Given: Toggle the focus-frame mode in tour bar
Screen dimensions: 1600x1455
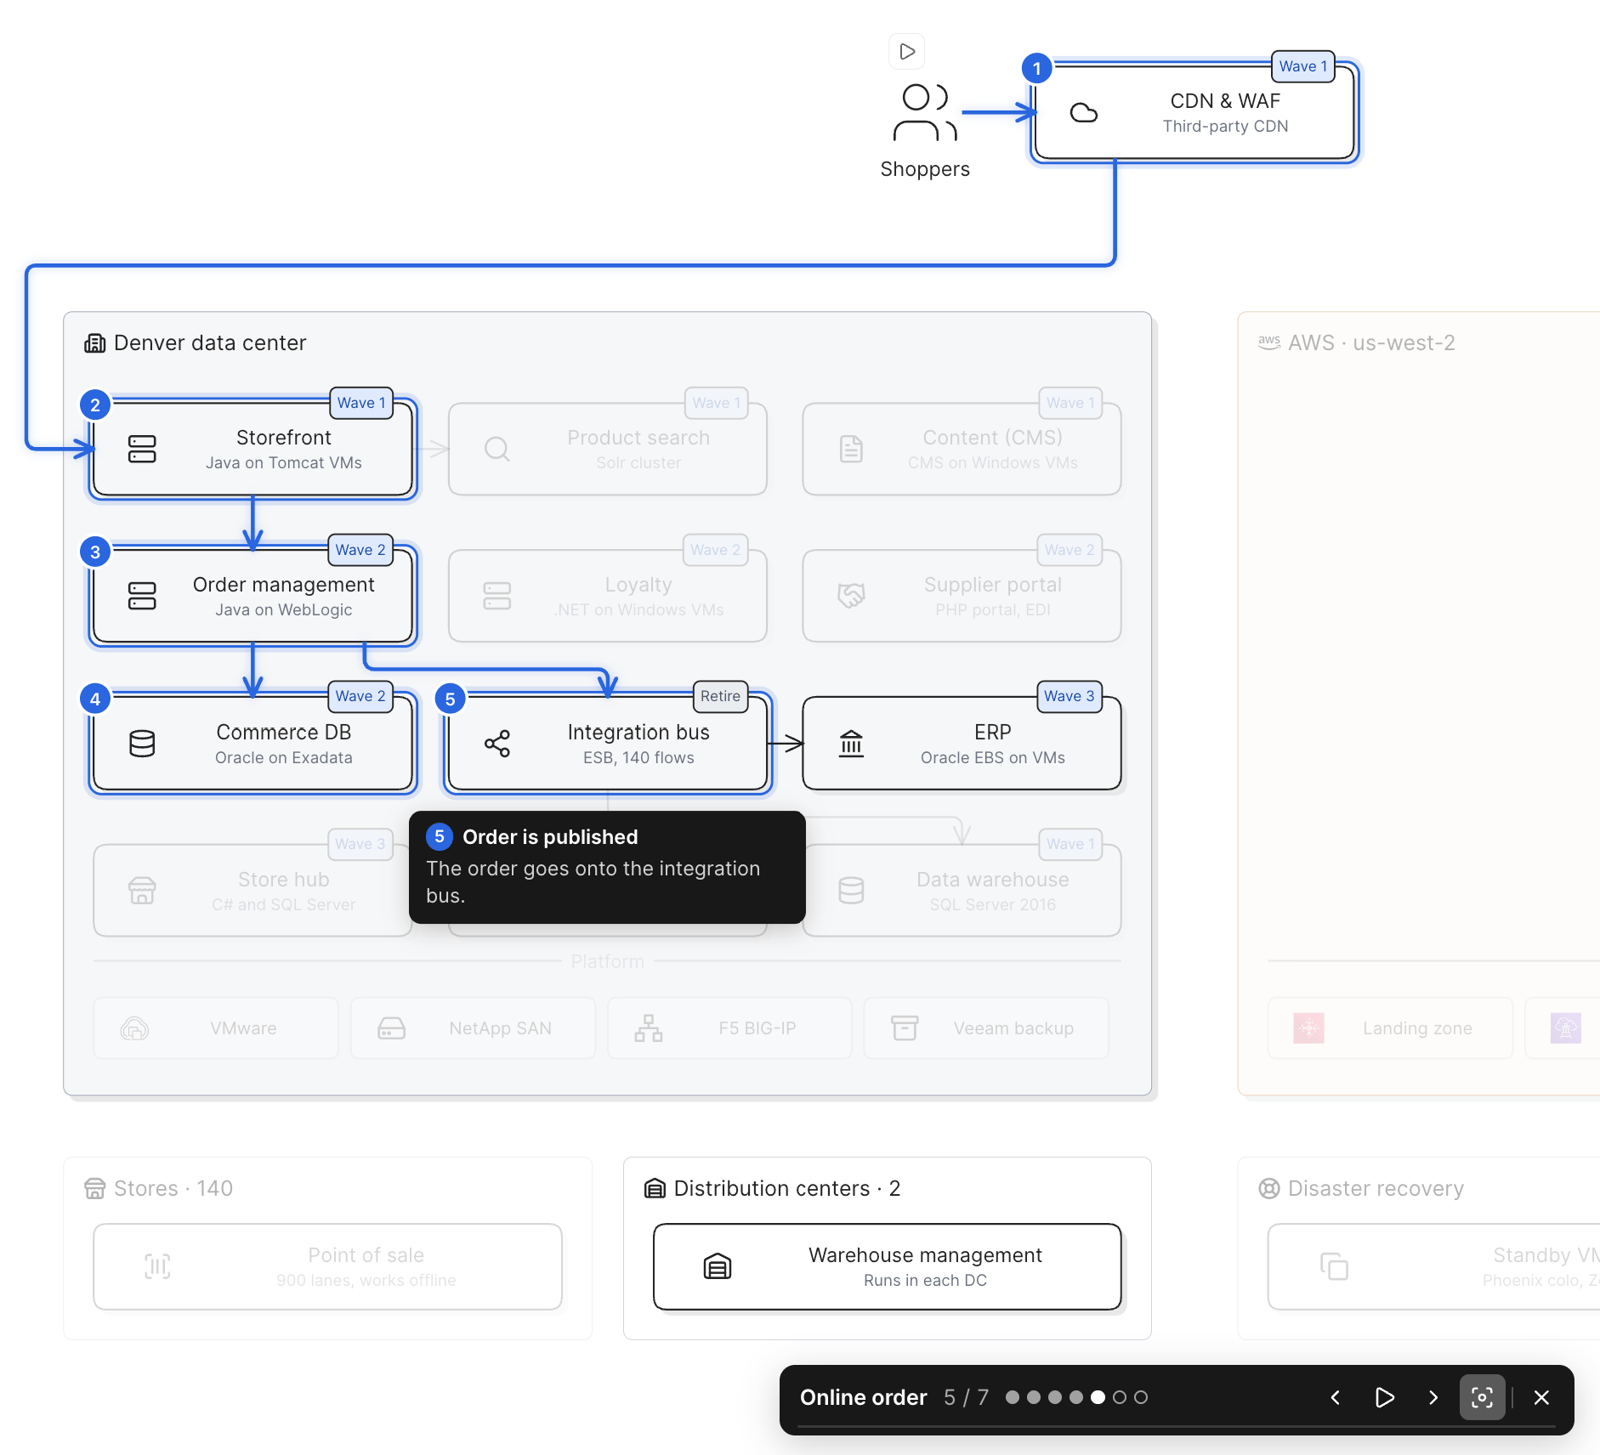Looking at the screenshot, I should pos(1482,1397).
